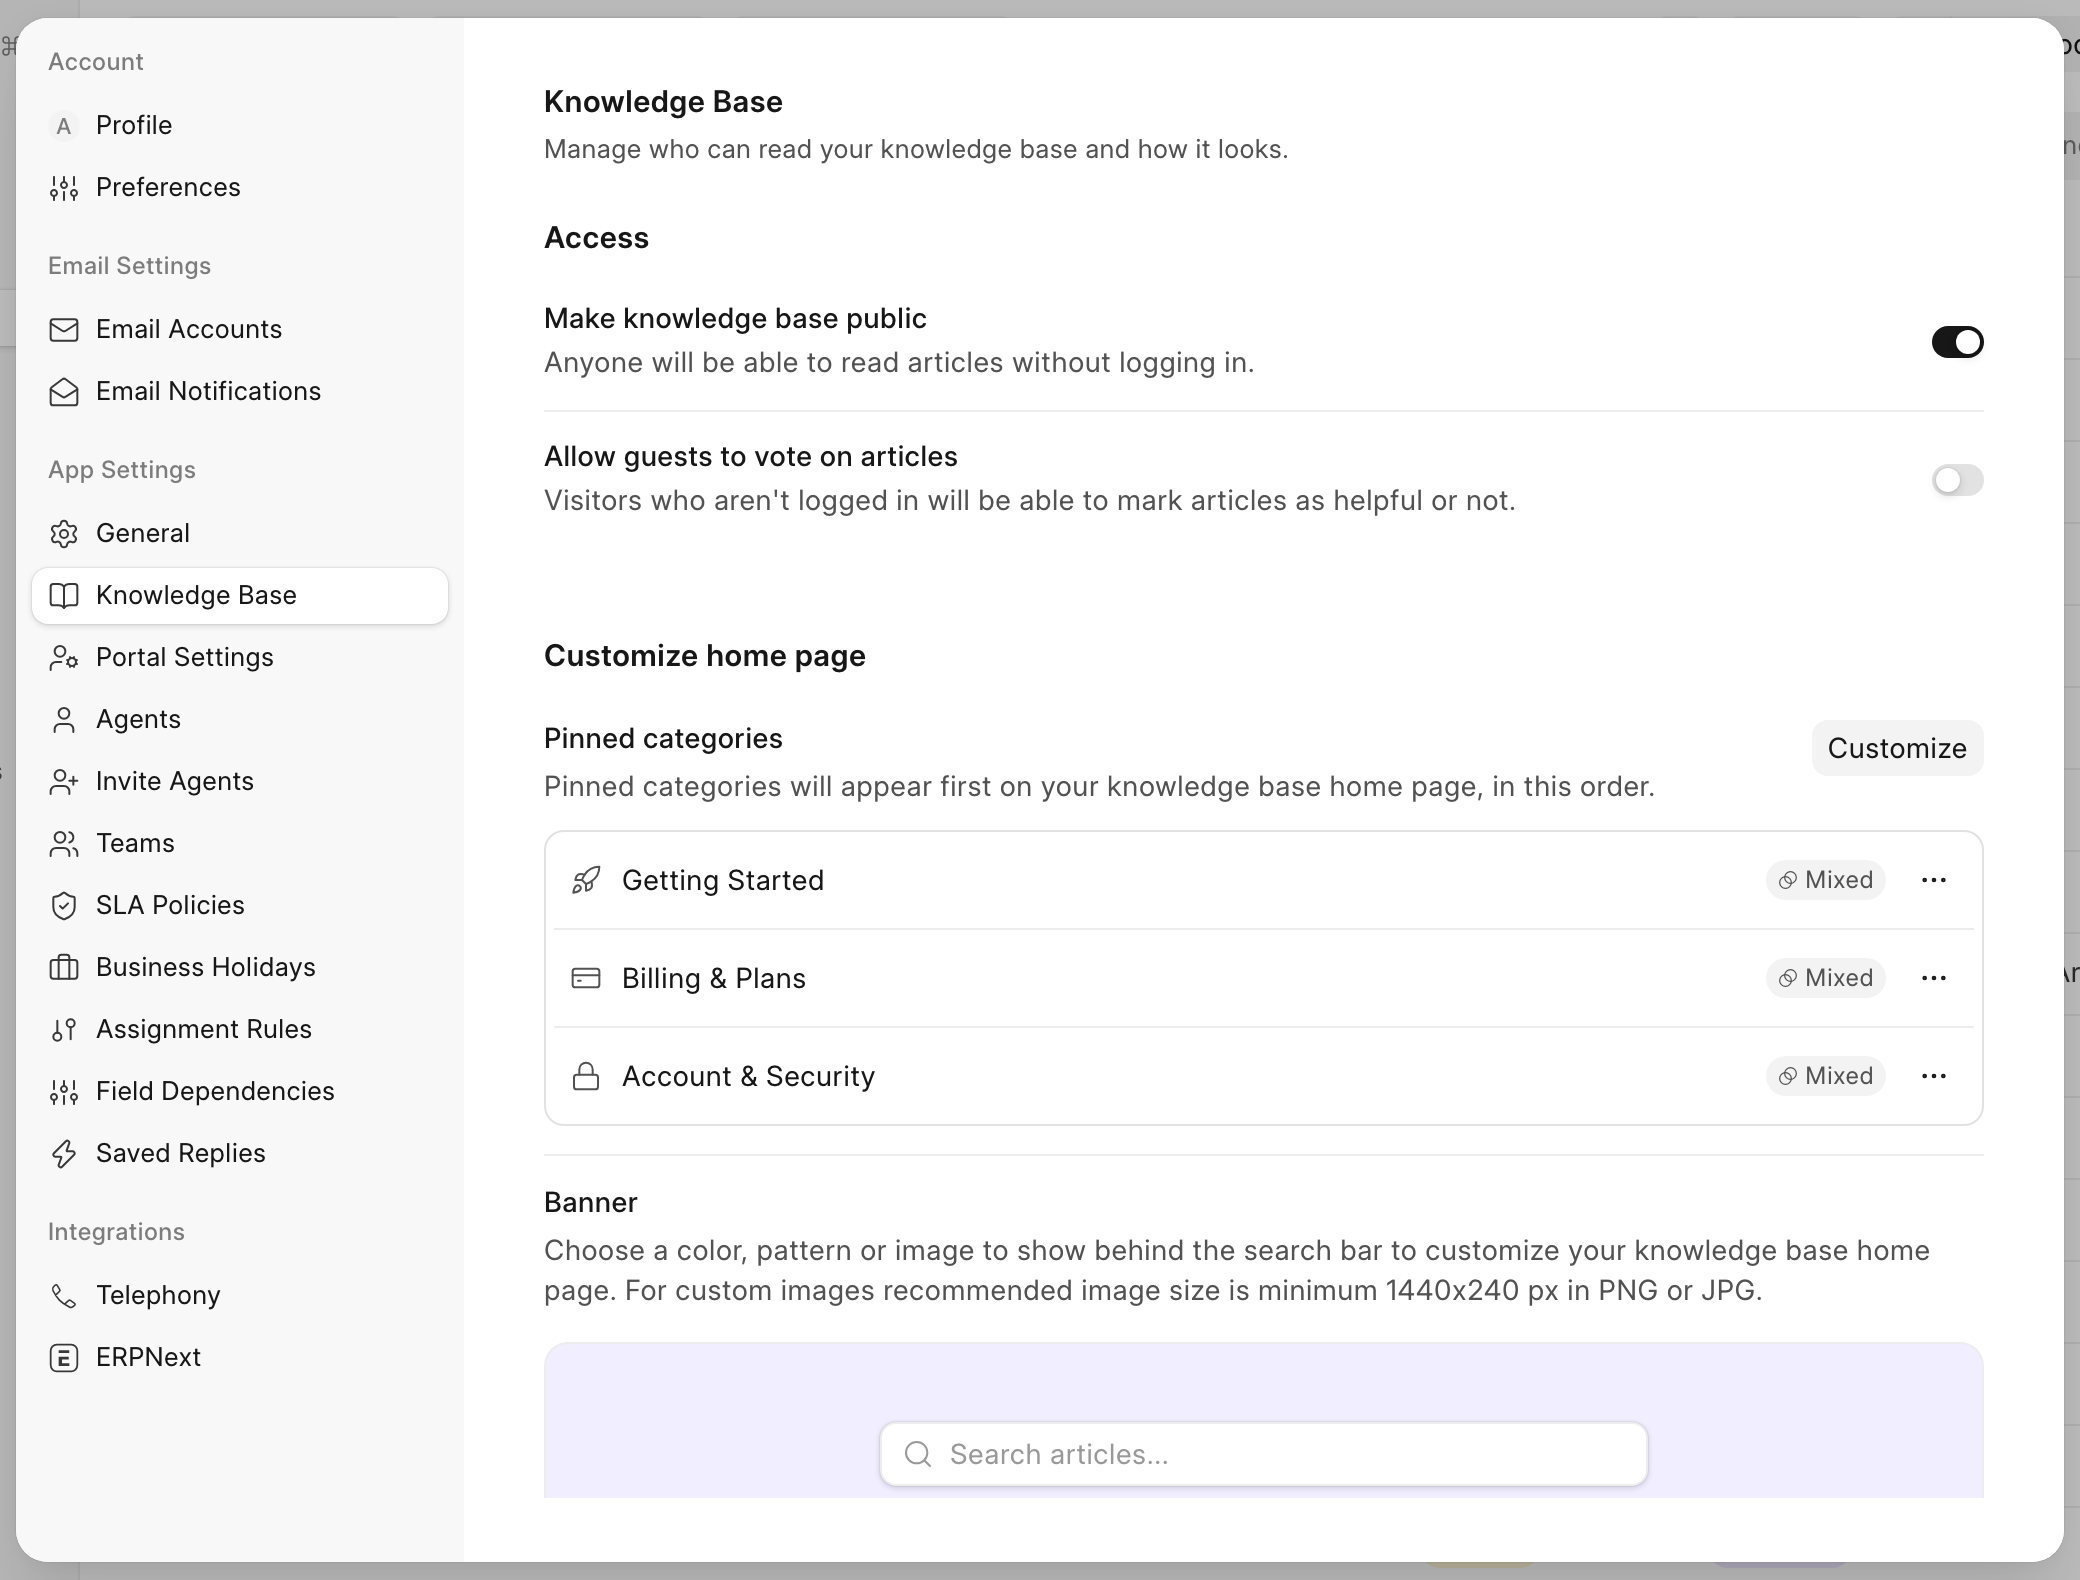Click the Business Holidays briefcase icon
This screenshot has height=1580, width=2080.
click(x=64, y=968)
